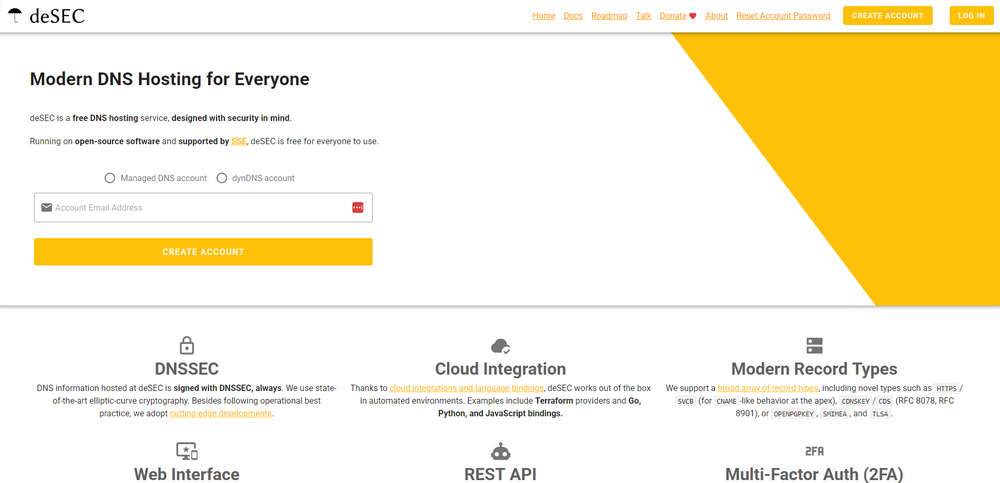Click the TLSA record type tag

pos(880,414)
